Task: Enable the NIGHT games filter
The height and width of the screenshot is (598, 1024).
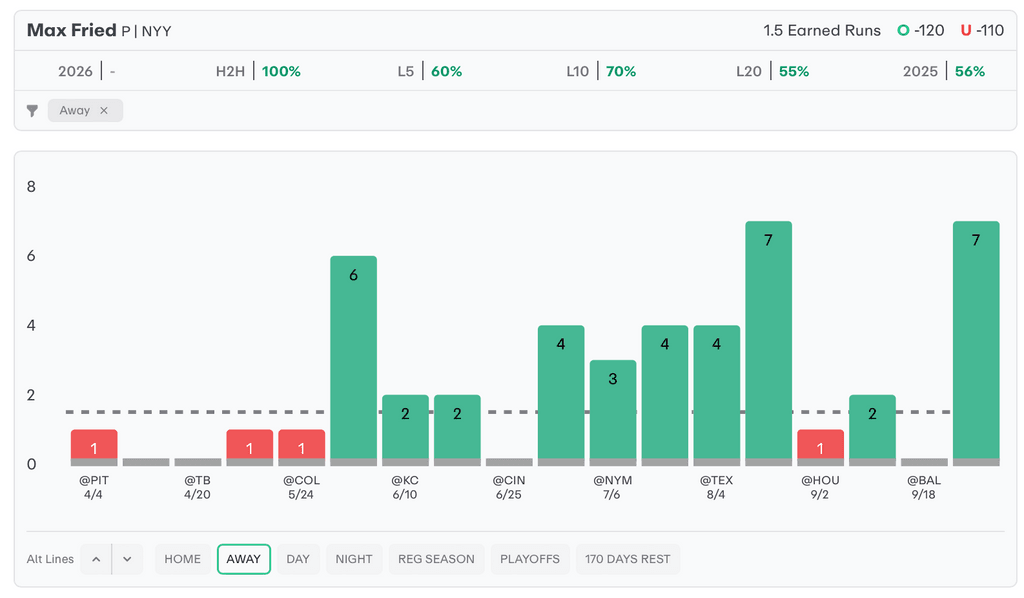Action: click(x=354, y=559)
